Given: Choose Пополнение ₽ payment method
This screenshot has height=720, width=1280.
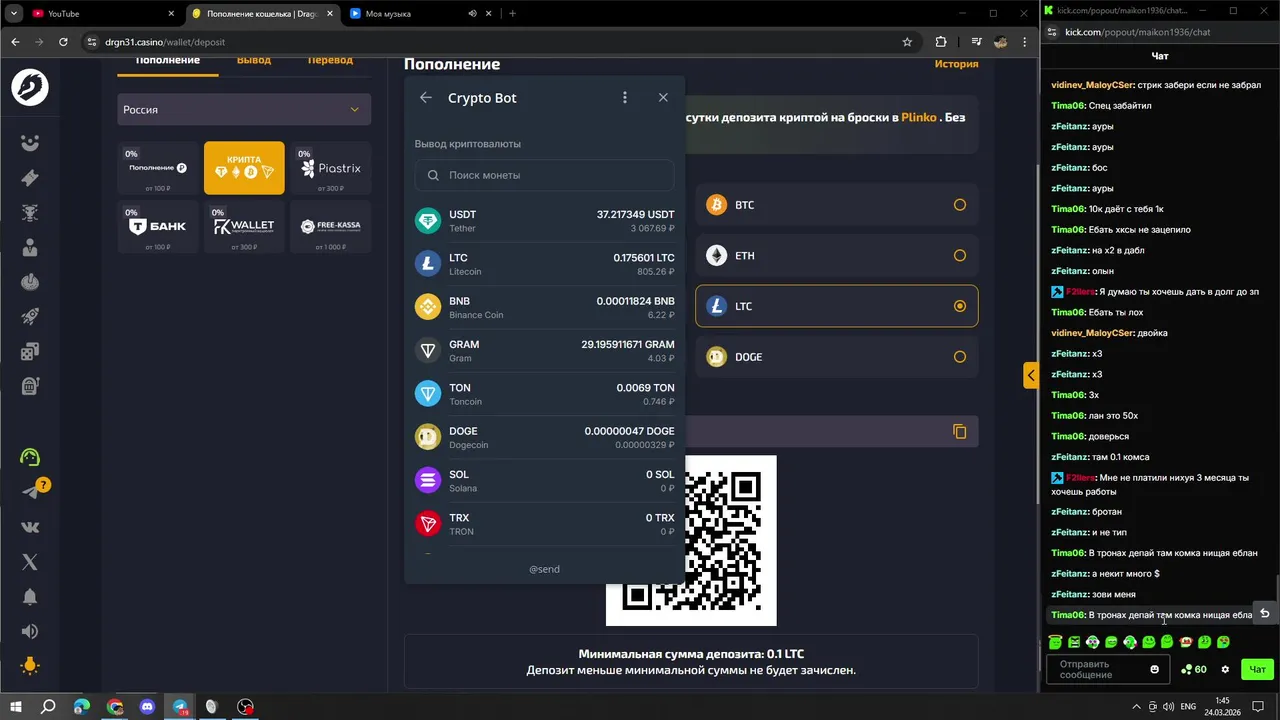Looking at the screenshot, I should (158, 168).
